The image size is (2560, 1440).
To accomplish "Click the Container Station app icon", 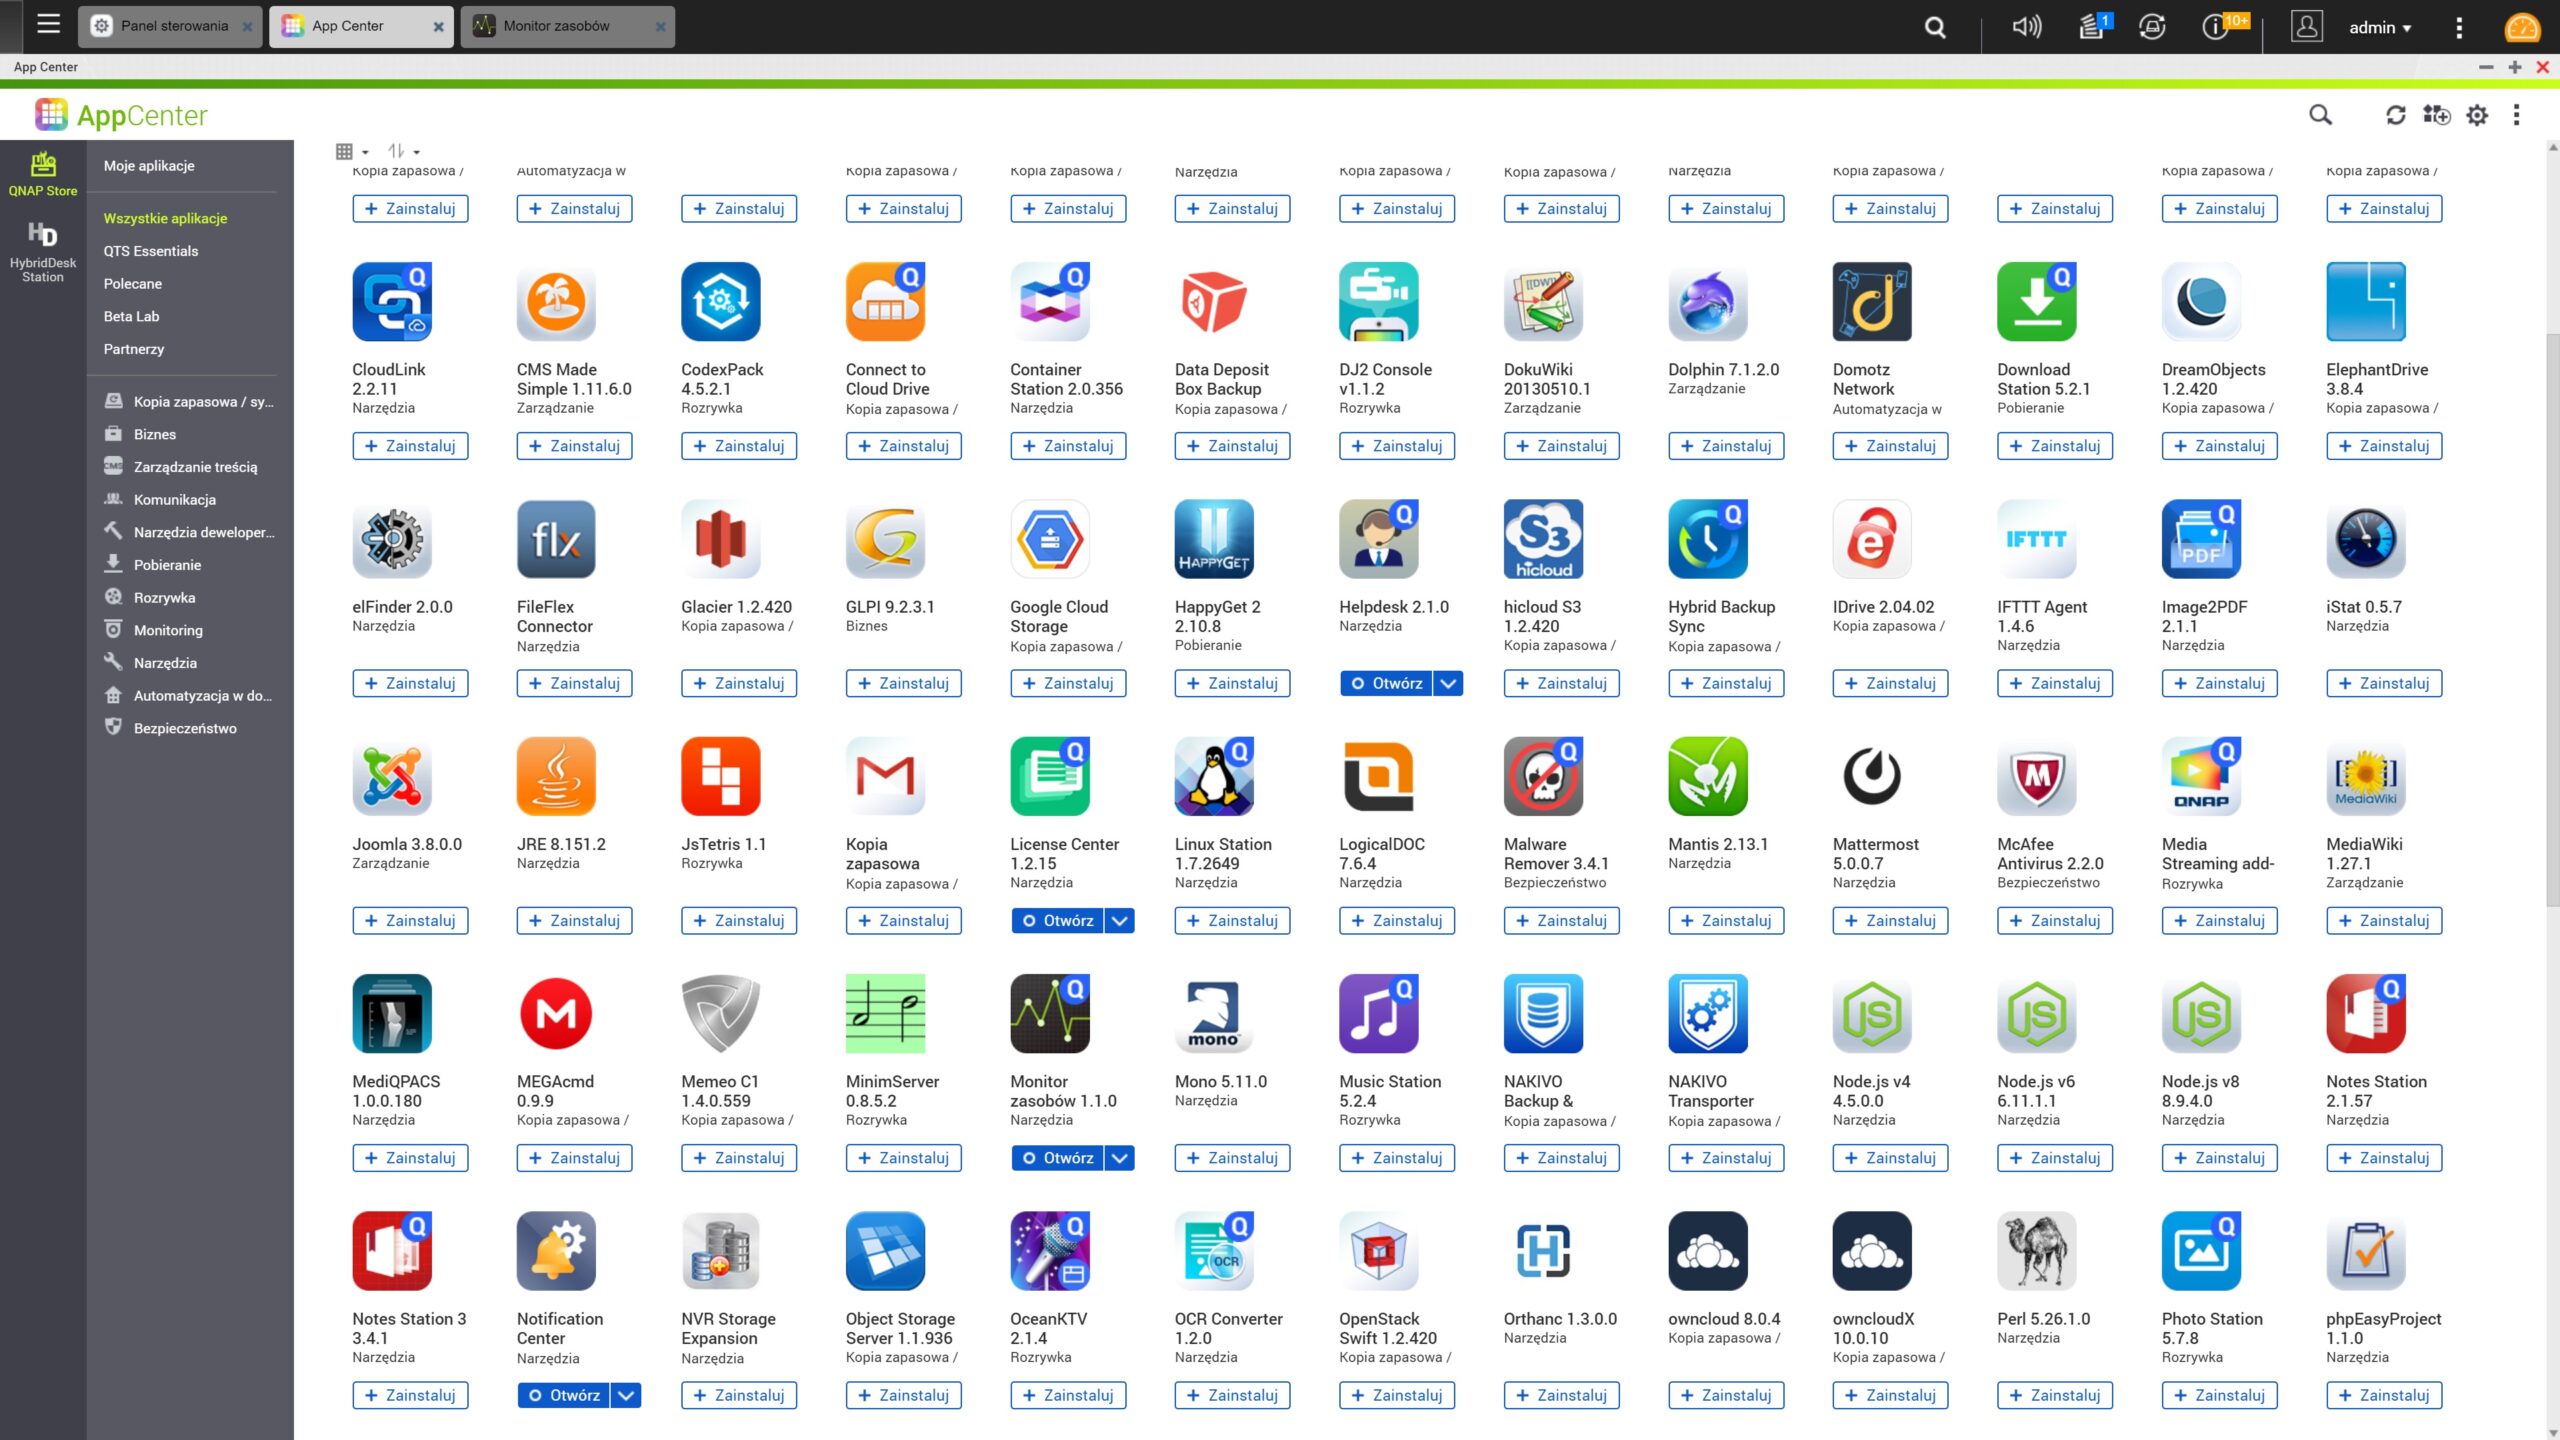I will coord(1050,301).
